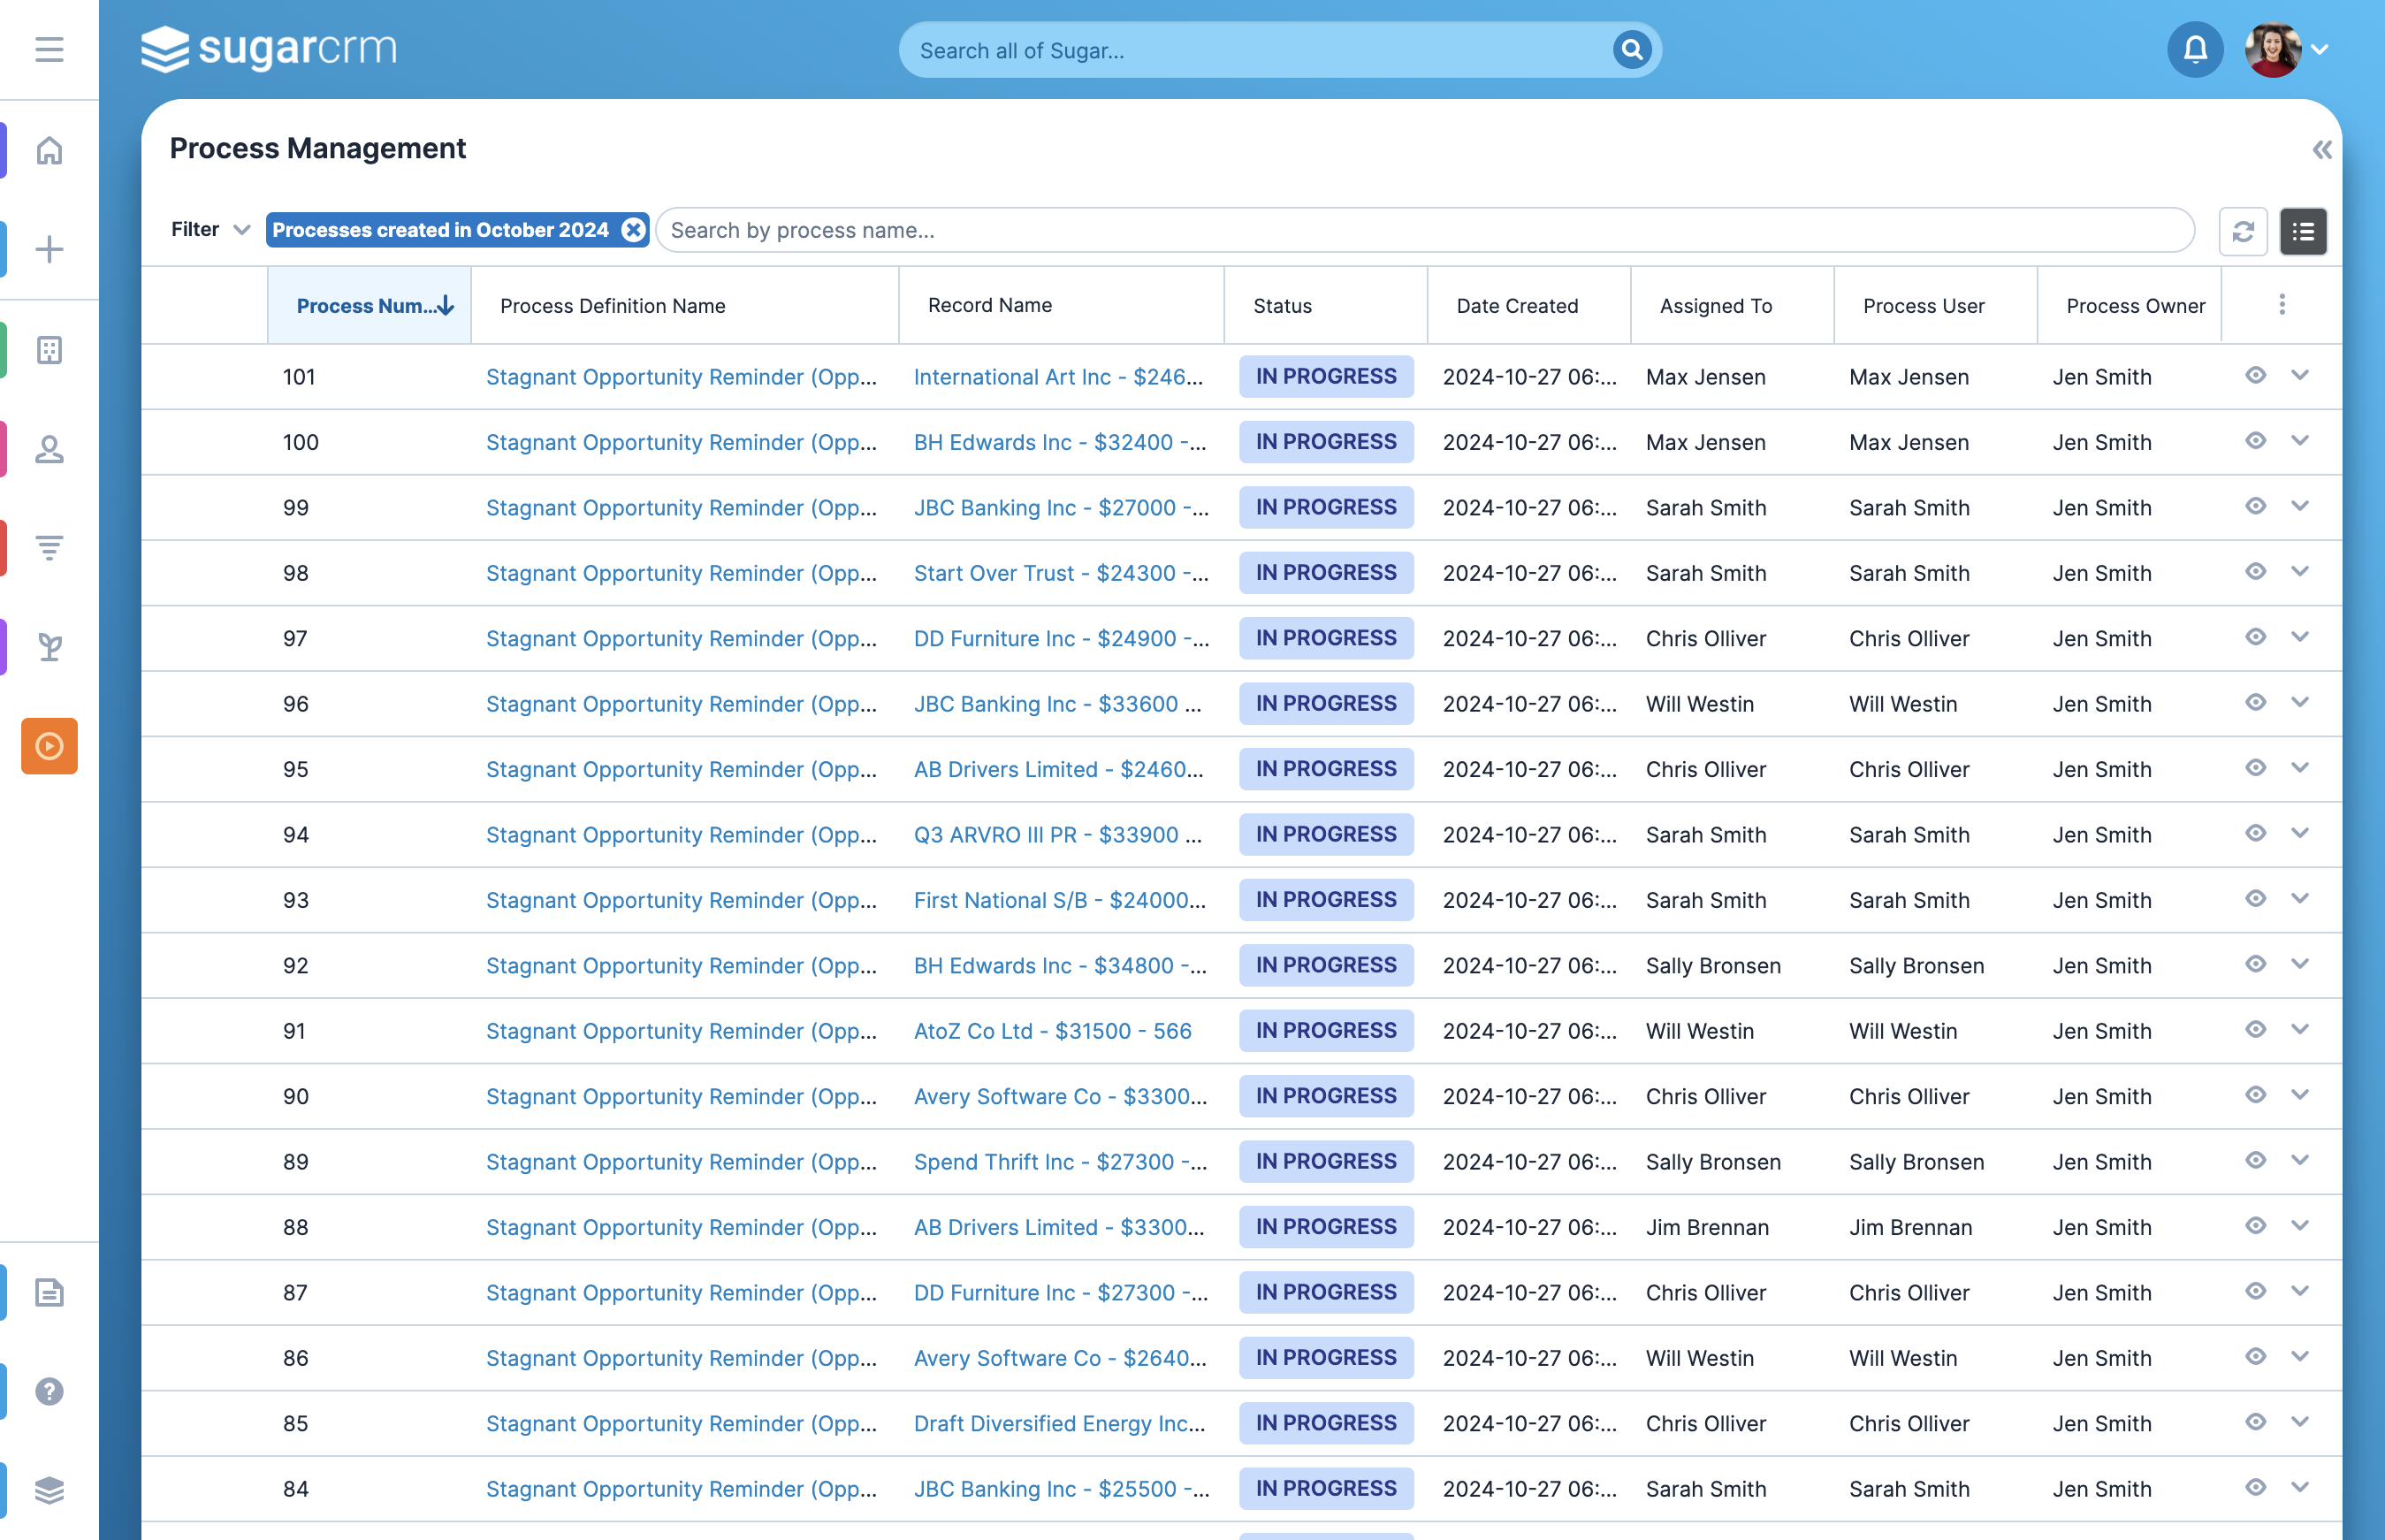Remove the October 2024 filter chip
Image resolution: width=2385 pixels, height=1540 pixels.
coord(633,230)
